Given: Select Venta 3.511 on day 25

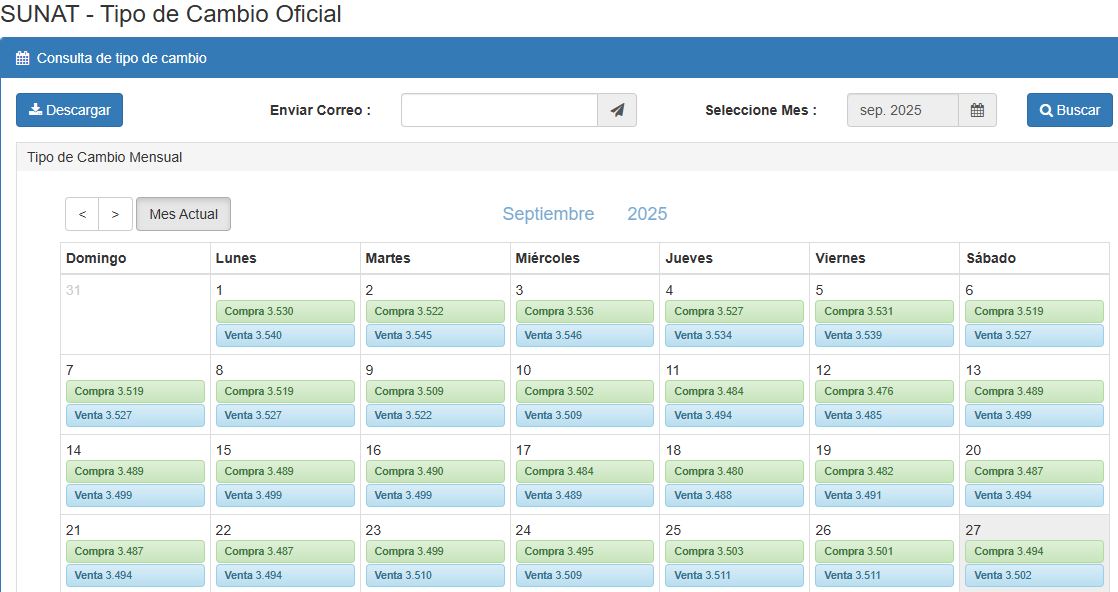Looking at the screenshot, I should (734, 575).
